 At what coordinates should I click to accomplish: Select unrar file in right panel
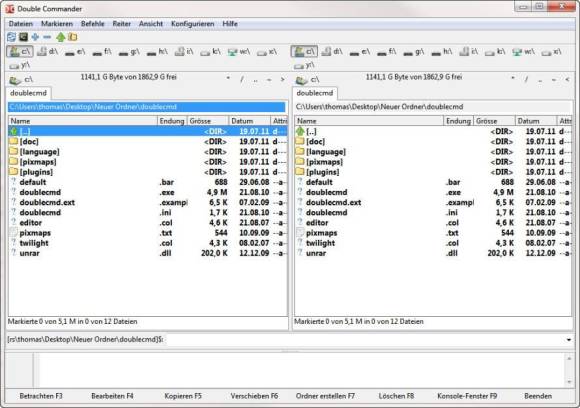[x=434, y=253]
